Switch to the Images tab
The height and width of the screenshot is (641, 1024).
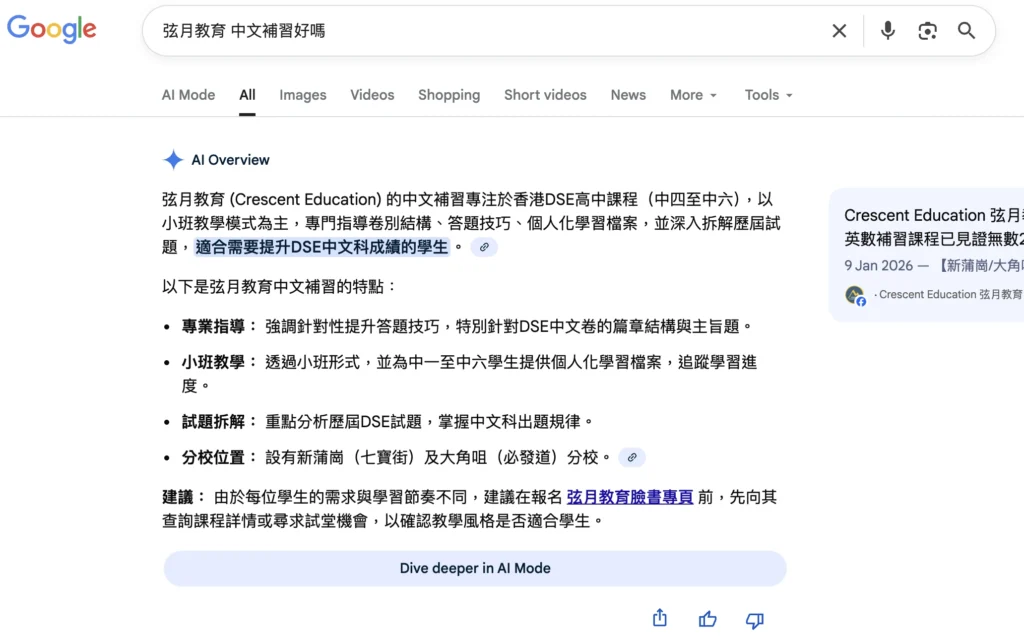(302, 95)
